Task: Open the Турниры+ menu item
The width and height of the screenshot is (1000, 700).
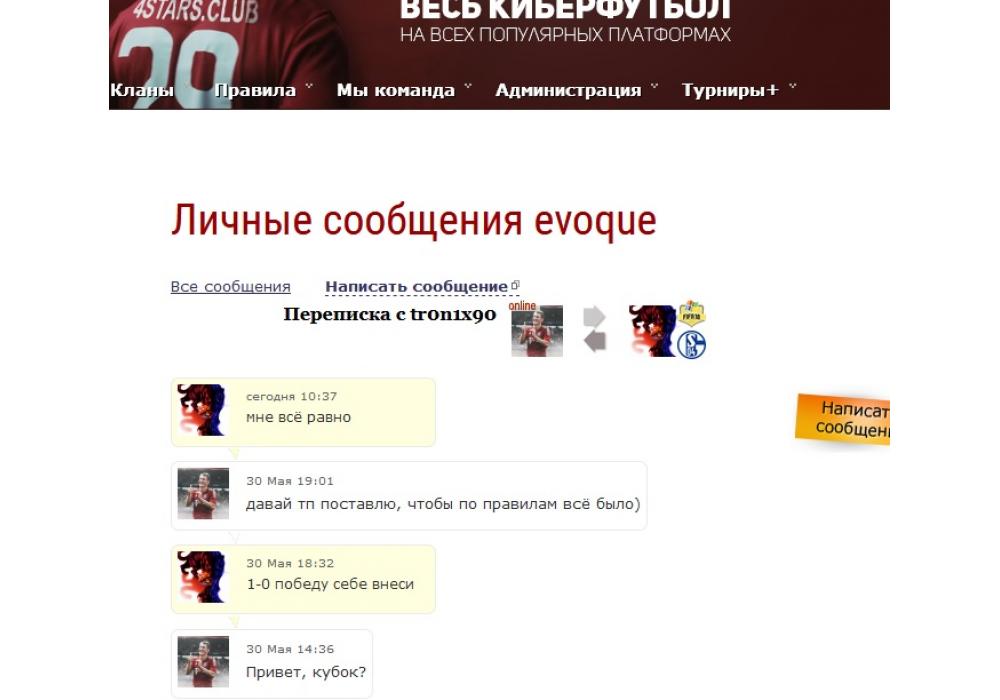Action: pyautogui.click(x=730, y=91)
